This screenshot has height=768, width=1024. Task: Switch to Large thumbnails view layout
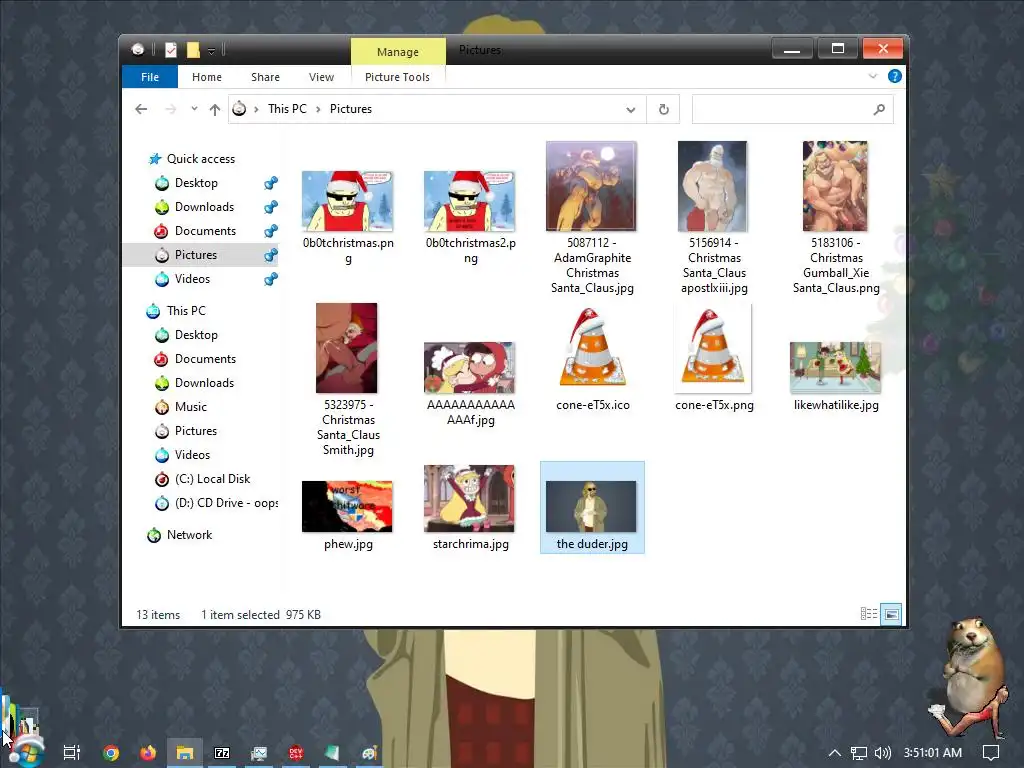pyautogui.click(x=891, y=614)
